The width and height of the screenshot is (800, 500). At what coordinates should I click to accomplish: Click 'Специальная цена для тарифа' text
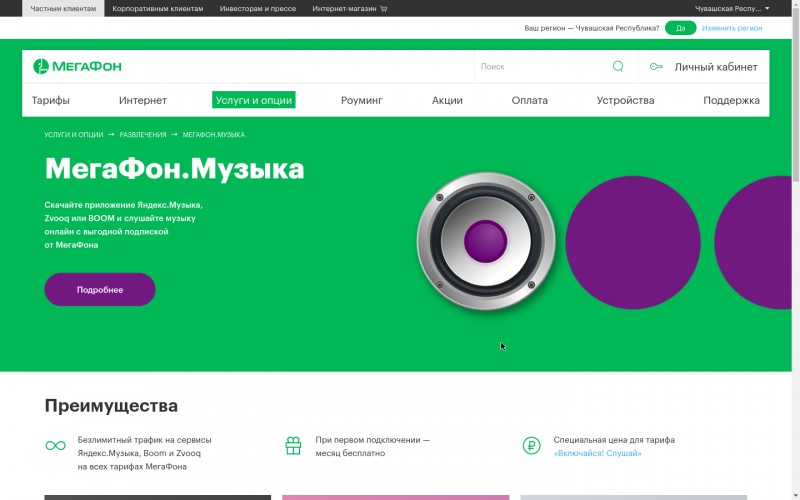point(614,440)
